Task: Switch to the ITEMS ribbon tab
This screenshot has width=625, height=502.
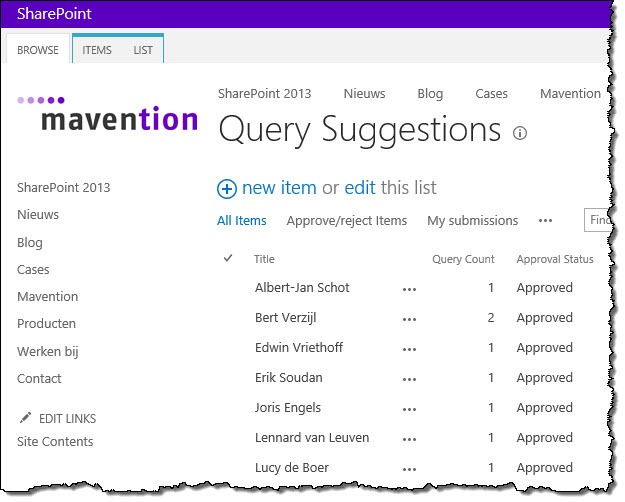Action: click(97, 50)
